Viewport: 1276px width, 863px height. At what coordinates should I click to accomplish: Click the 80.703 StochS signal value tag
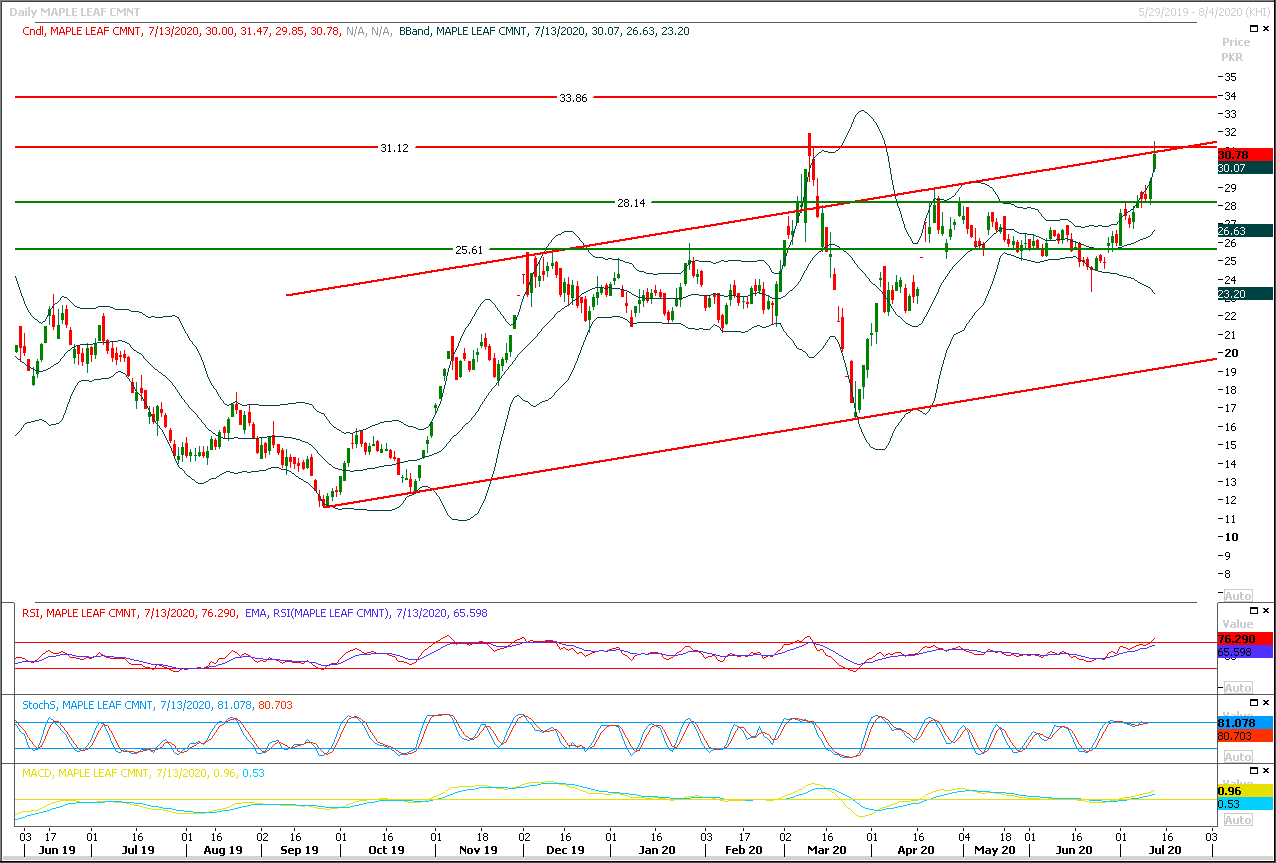[1246, 735]
